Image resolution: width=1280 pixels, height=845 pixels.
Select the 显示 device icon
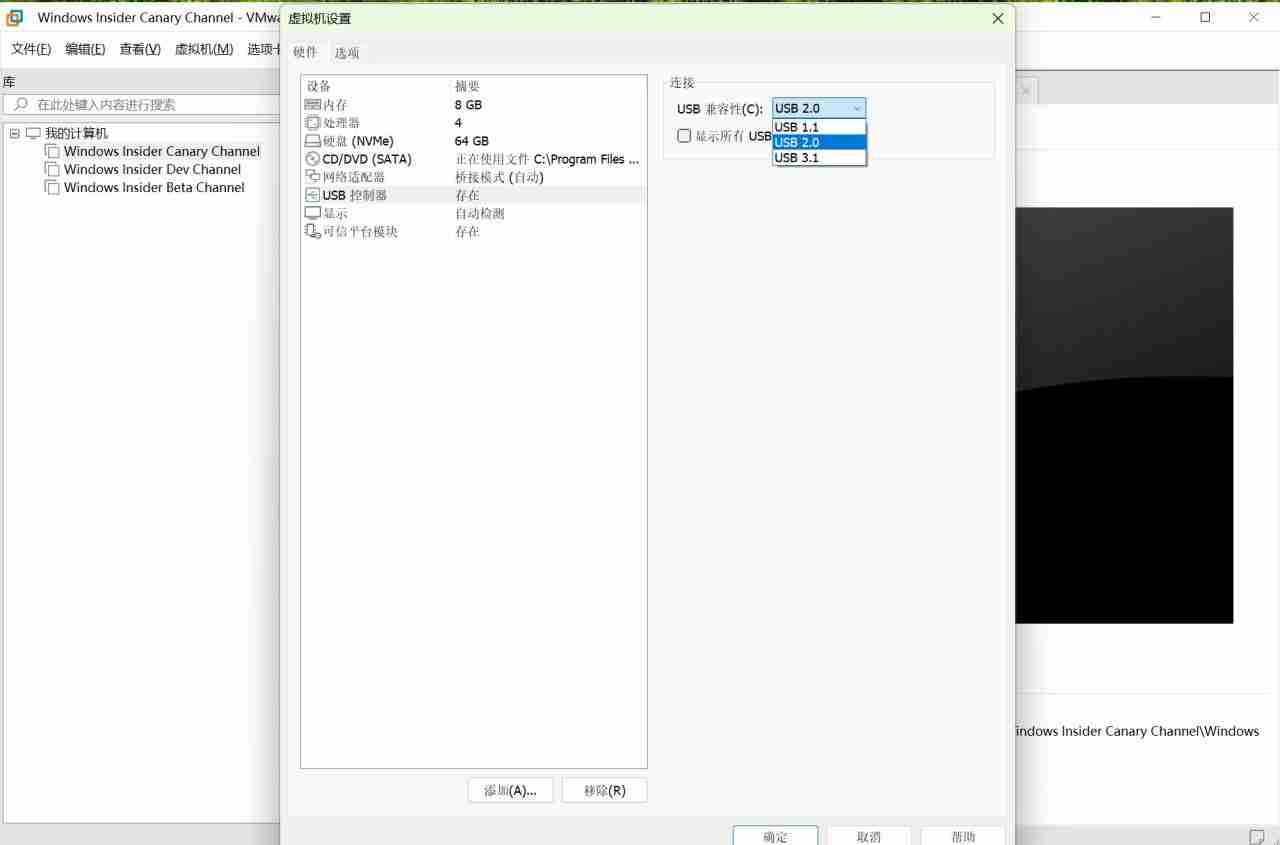point(311,213)
